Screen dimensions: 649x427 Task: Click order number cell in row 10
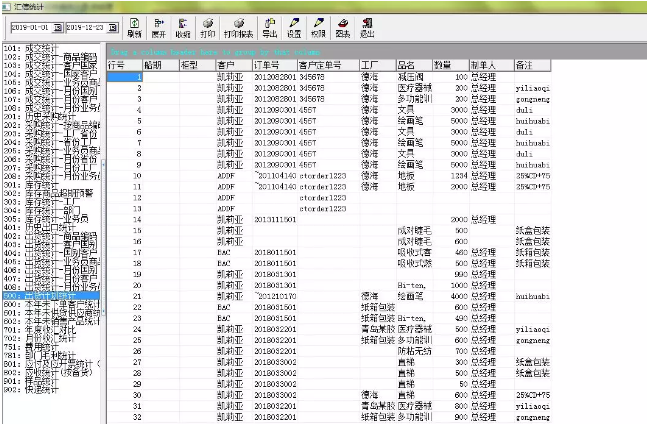(x=275, y=176)
